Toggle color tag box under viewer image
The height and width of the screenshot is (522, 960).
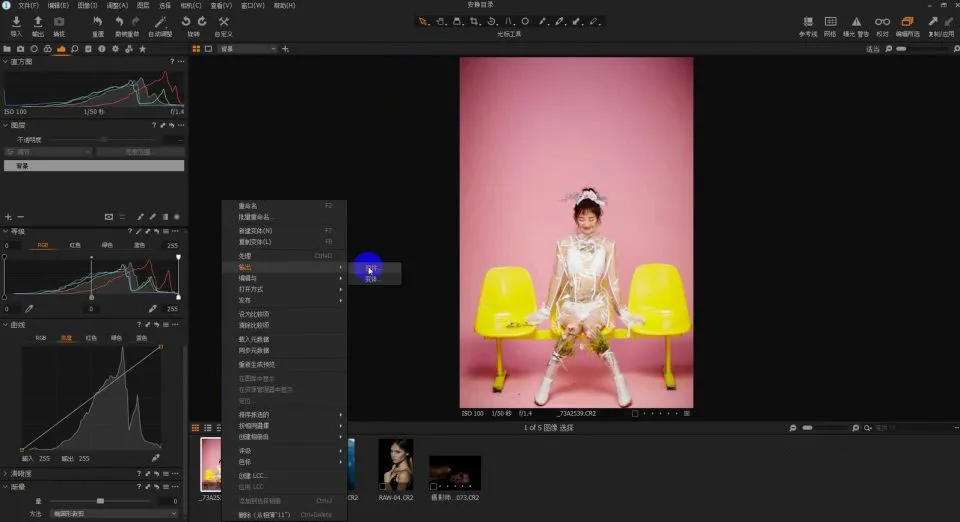coord(635,414)
